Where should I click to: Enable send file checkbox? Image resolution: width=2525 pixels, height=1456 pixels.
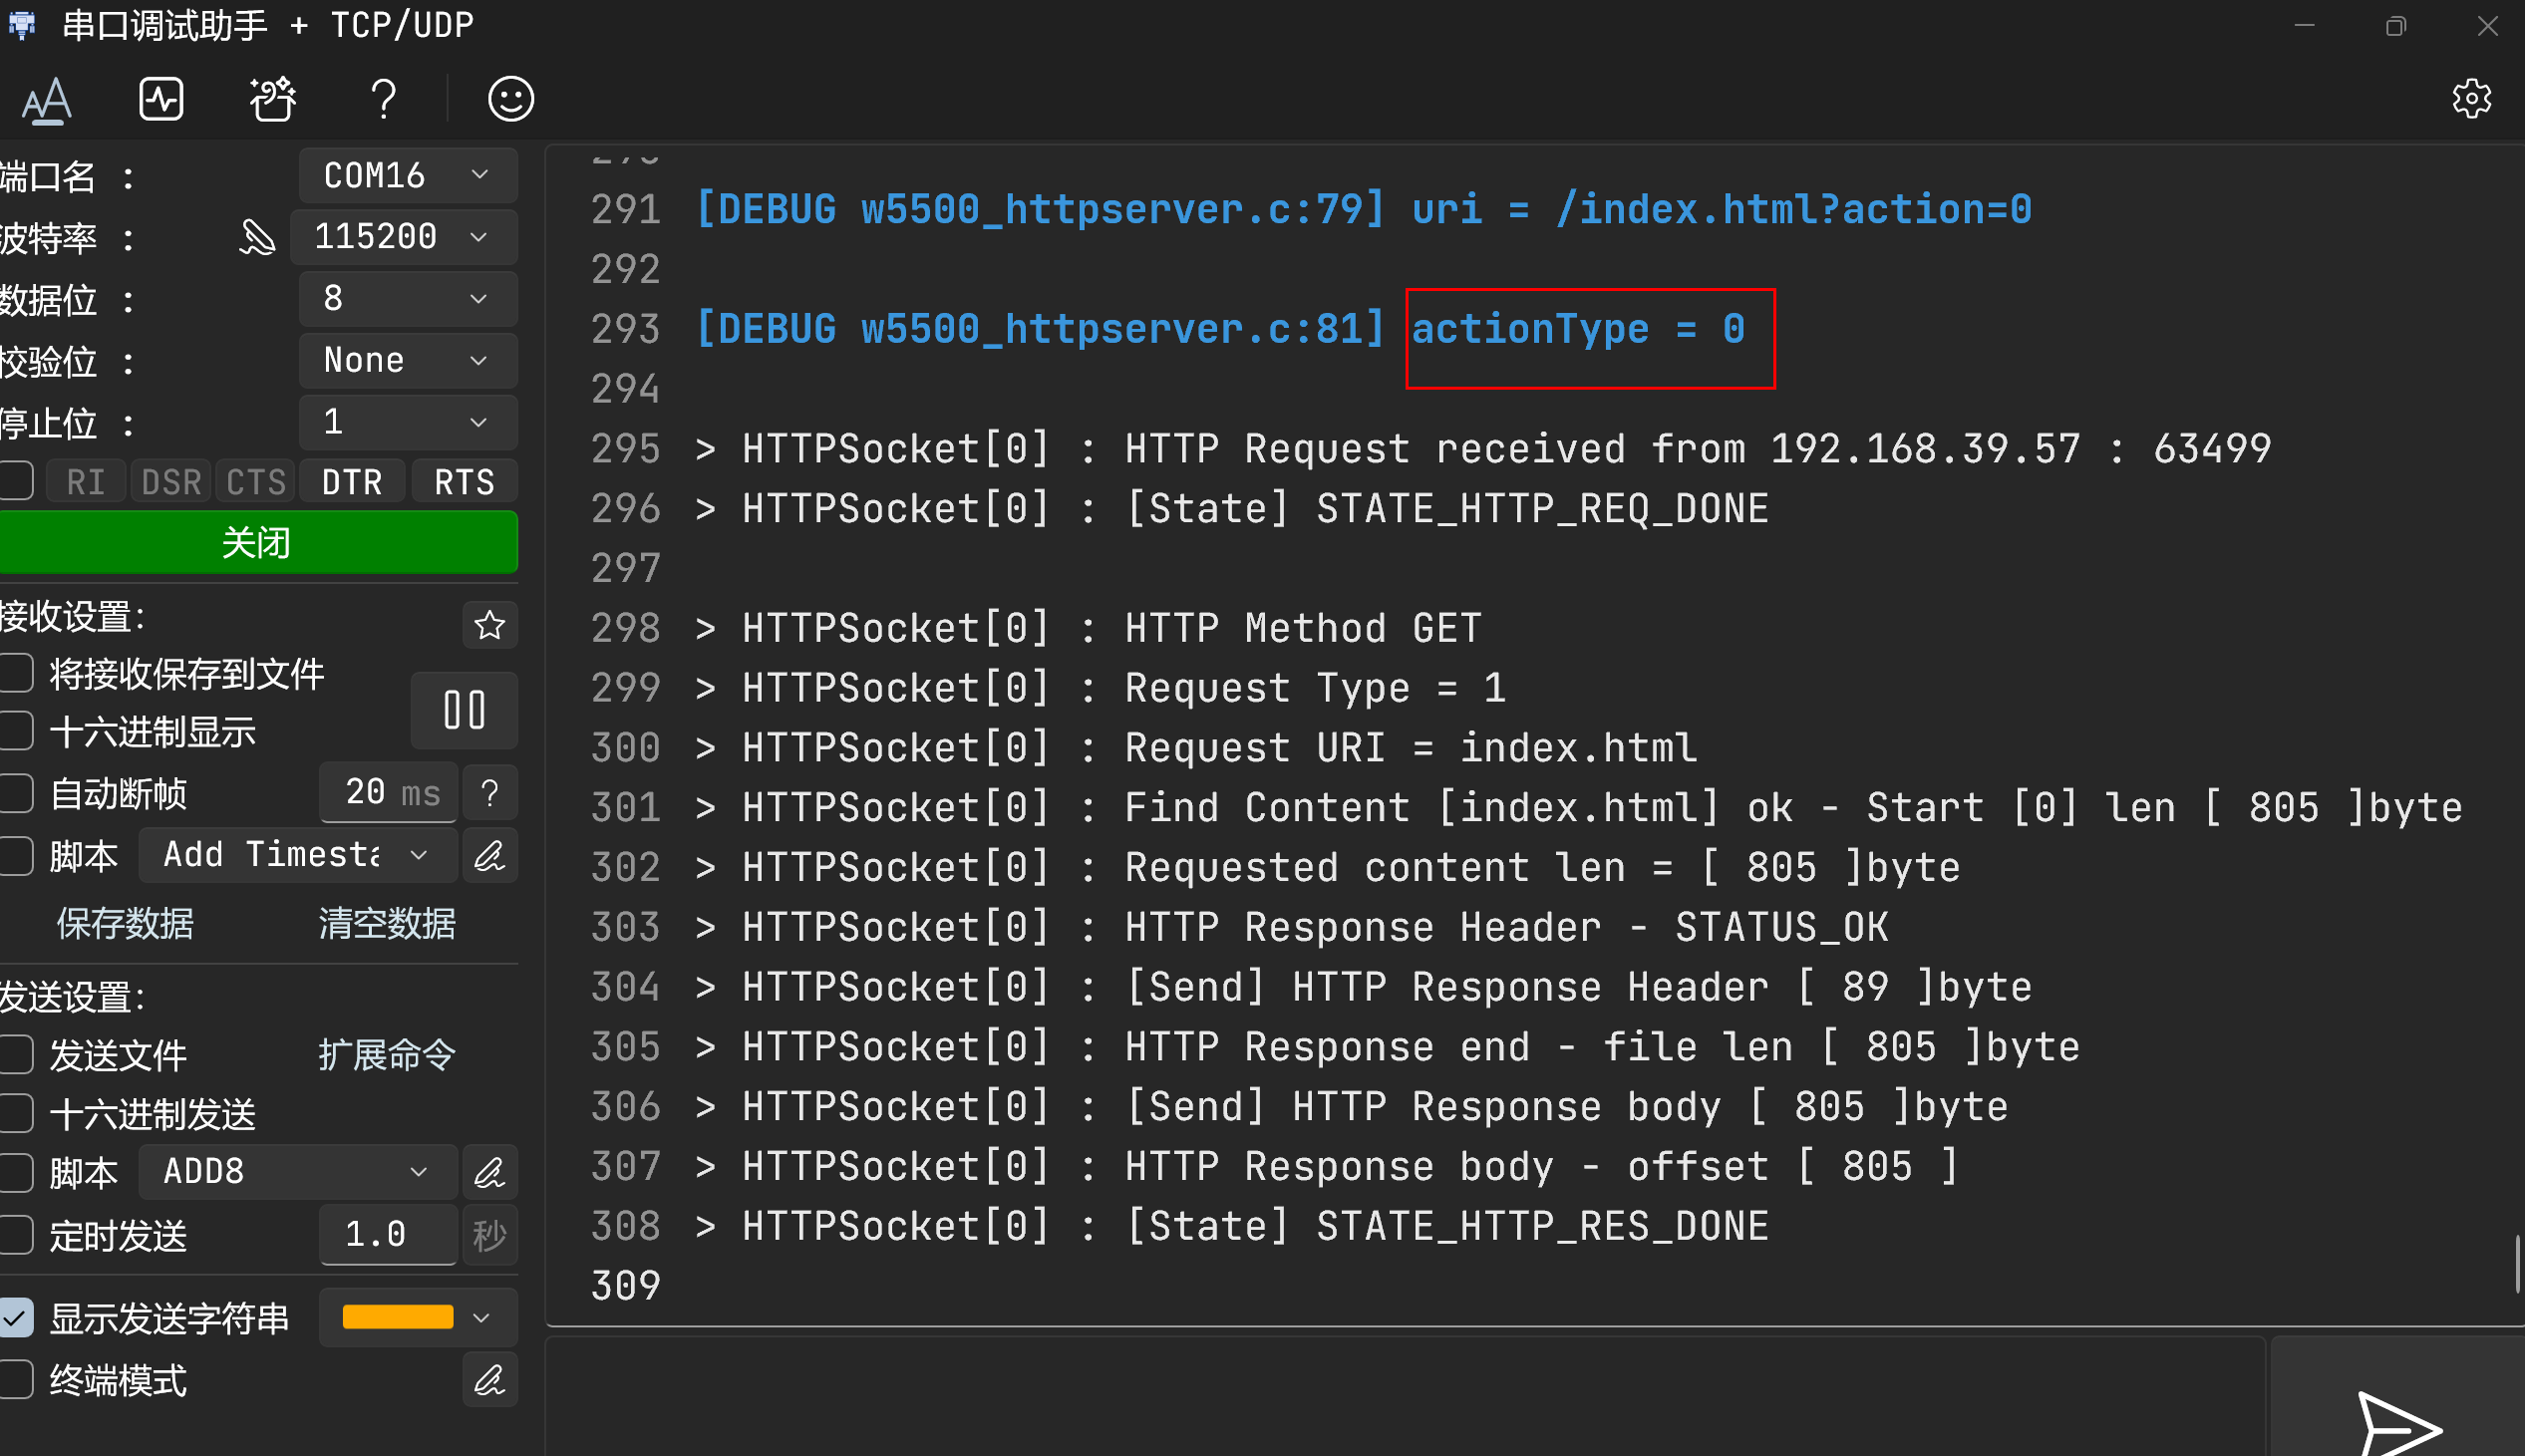click(x=16, y=1054)
